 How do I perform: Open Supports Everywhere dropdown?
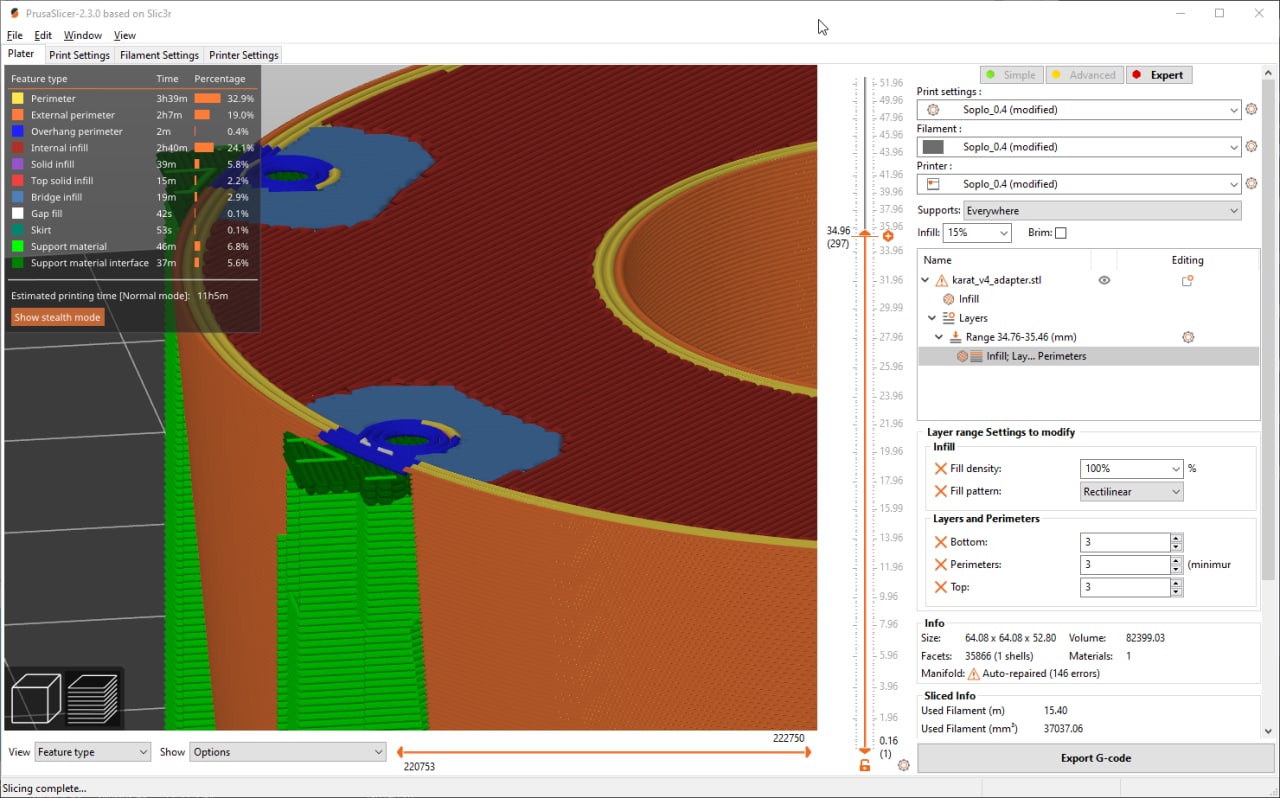click(1102, 211)
